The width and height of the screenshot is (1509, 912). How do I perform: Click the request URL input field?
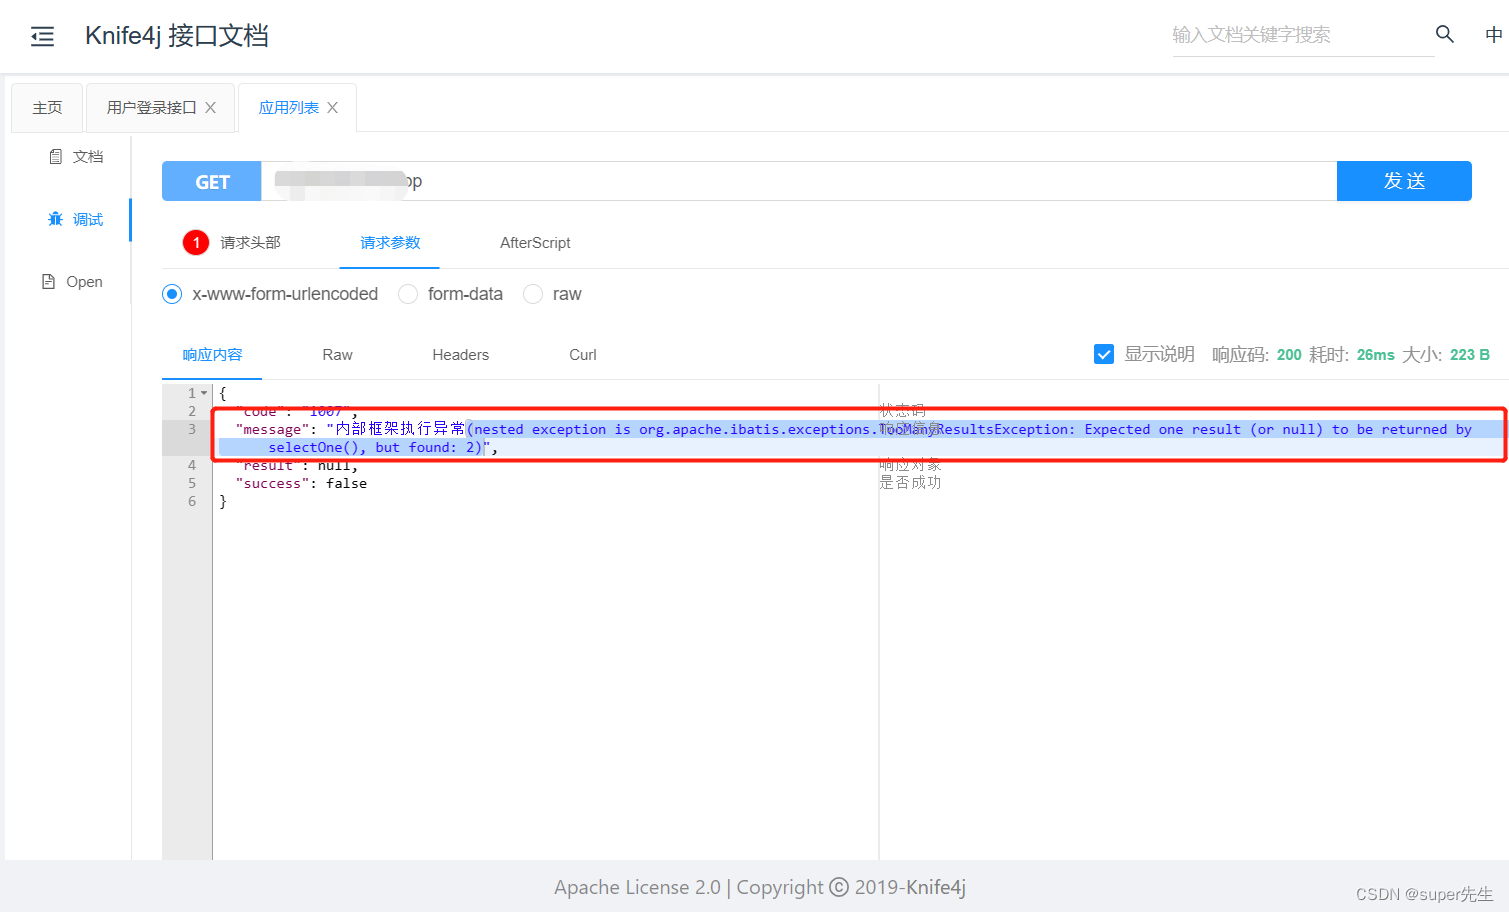click(799, 181)
